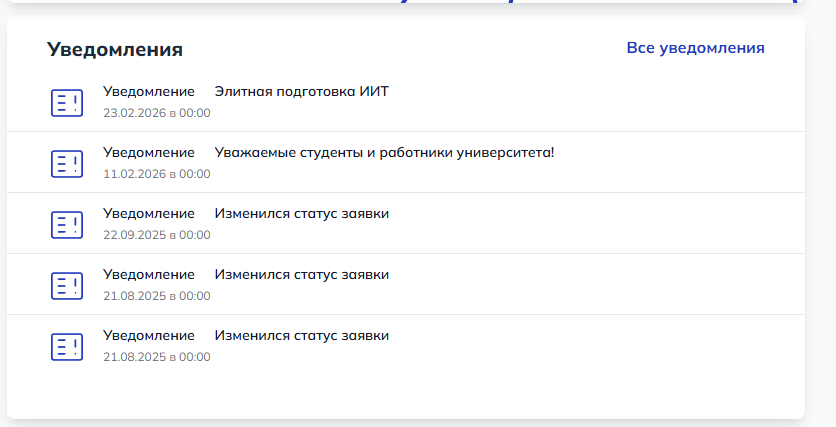836x427 pixels.
Task: Click the date "22.09.2025 в 00:00"
Action: click(157, 235)
